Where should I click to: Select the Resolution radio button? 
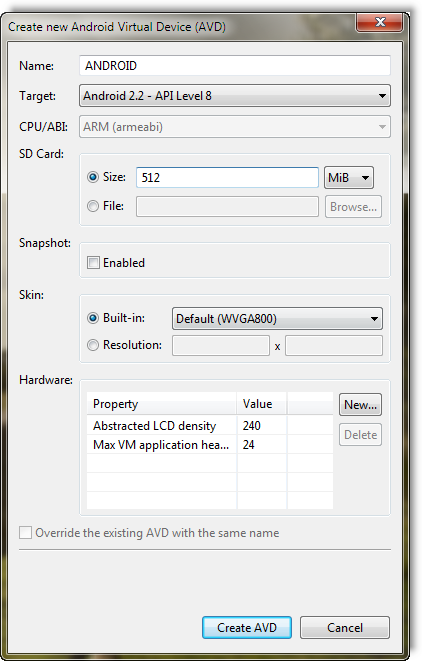(93, 345)
